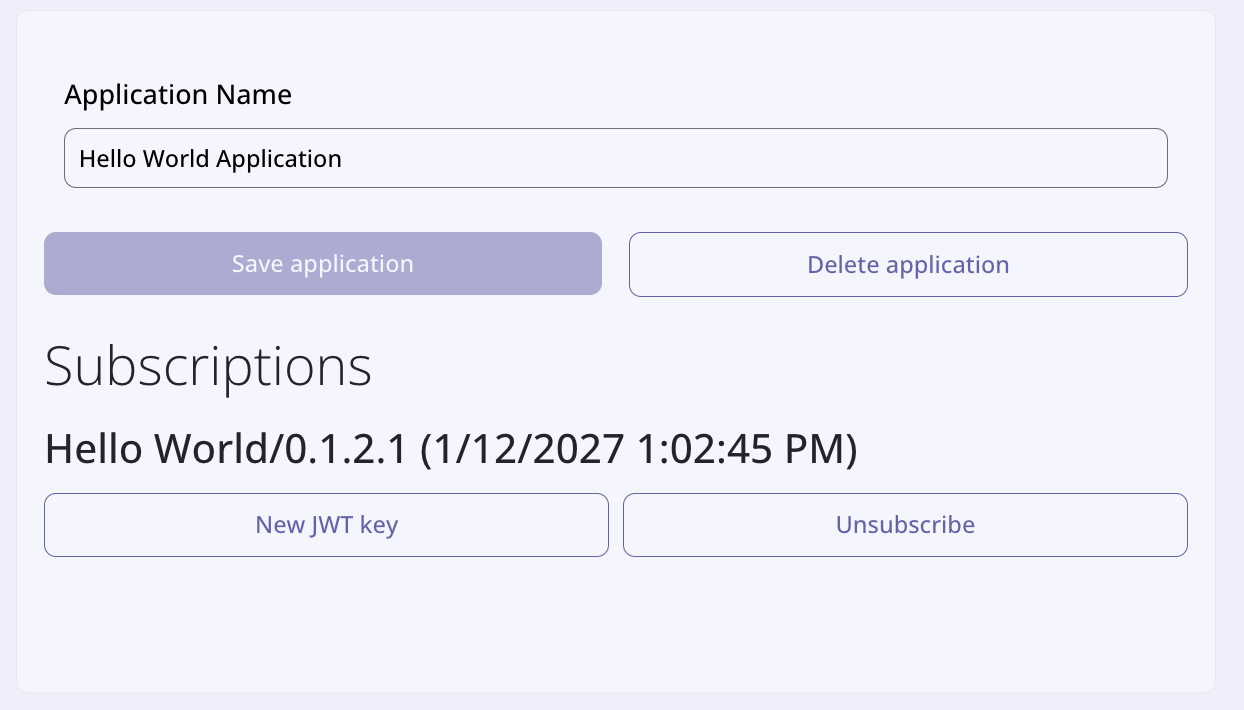1244x710 pixels.
Task: Click the Delete application outlined button
Action: [x=907, y=264]
